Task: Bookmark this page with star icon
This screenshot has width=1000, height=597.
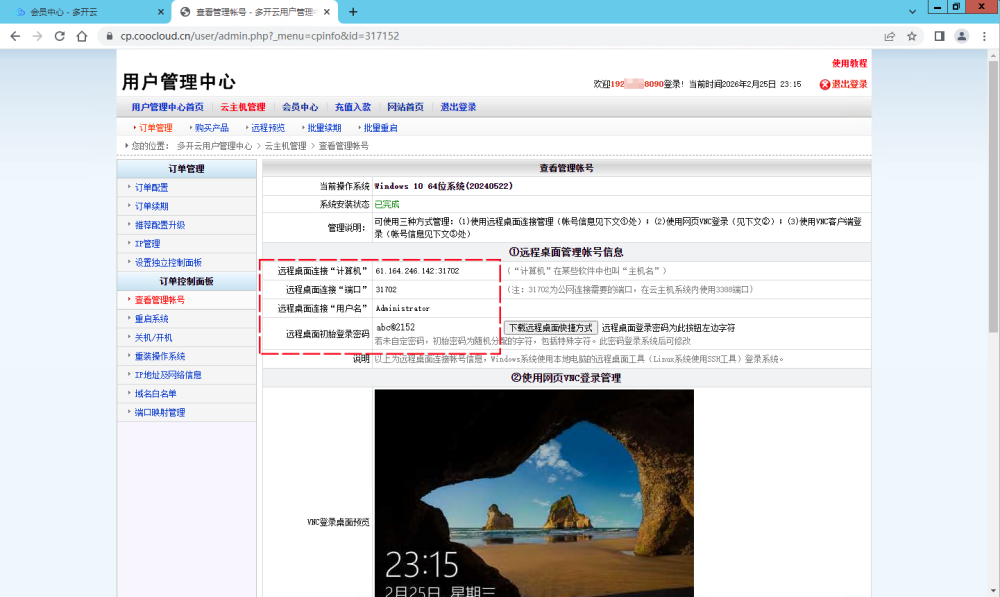Action: [x=912, y=36]
